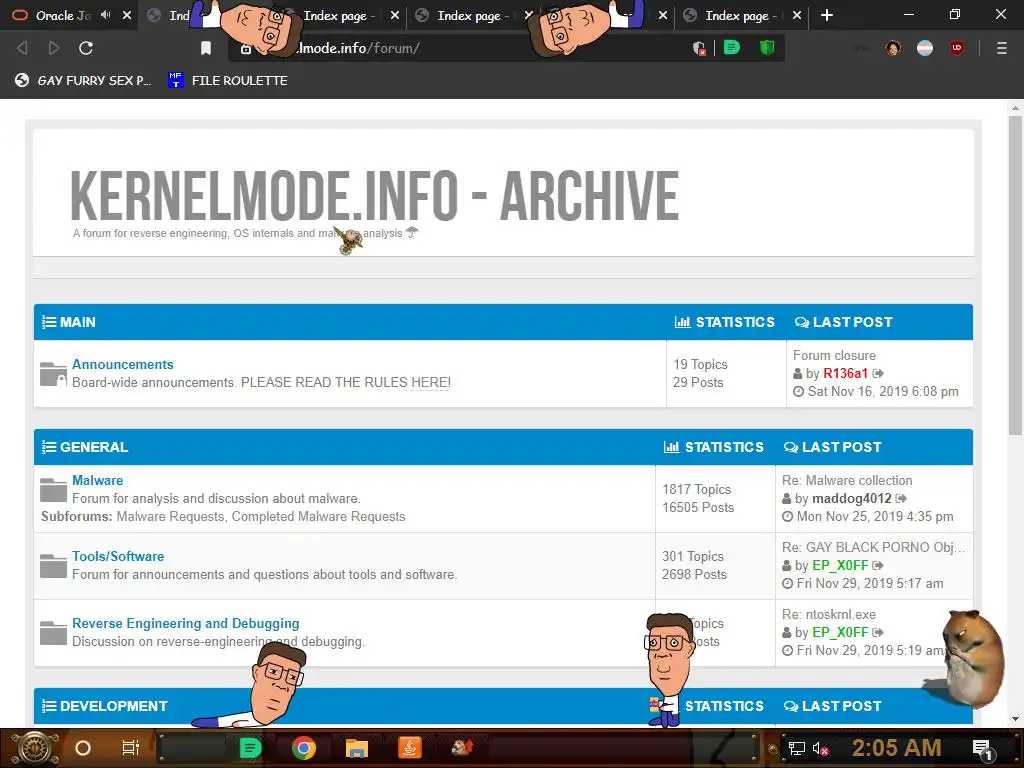1024x768 pixels.
Task: Click the muted volume tray icon
Action: click(x=820, y=748)
